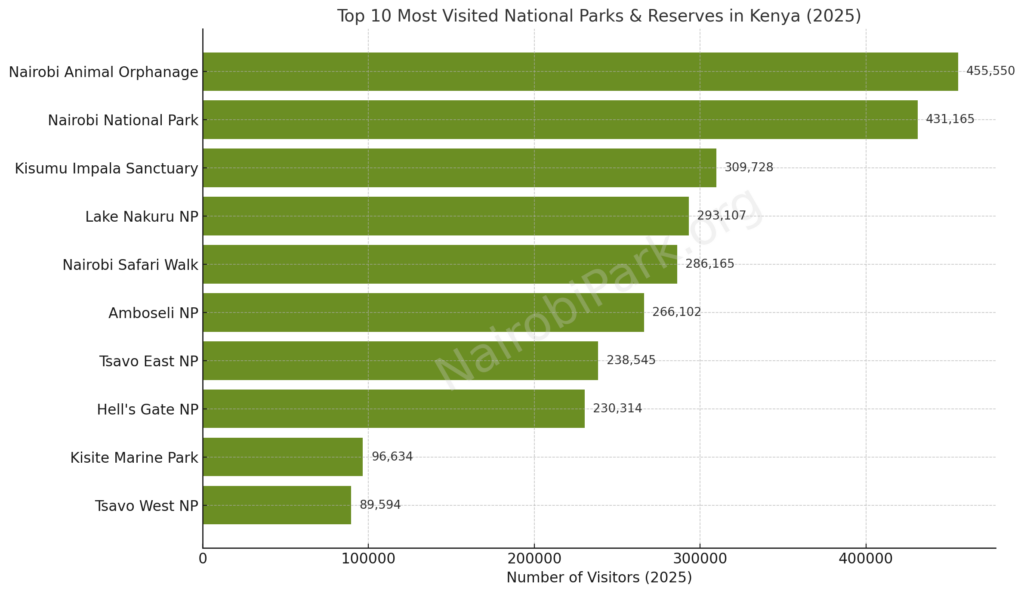Select the Kisumu Impala Sanctuary bar
Viewport: 1024px width, 594px height.
(x=460, y=168)
